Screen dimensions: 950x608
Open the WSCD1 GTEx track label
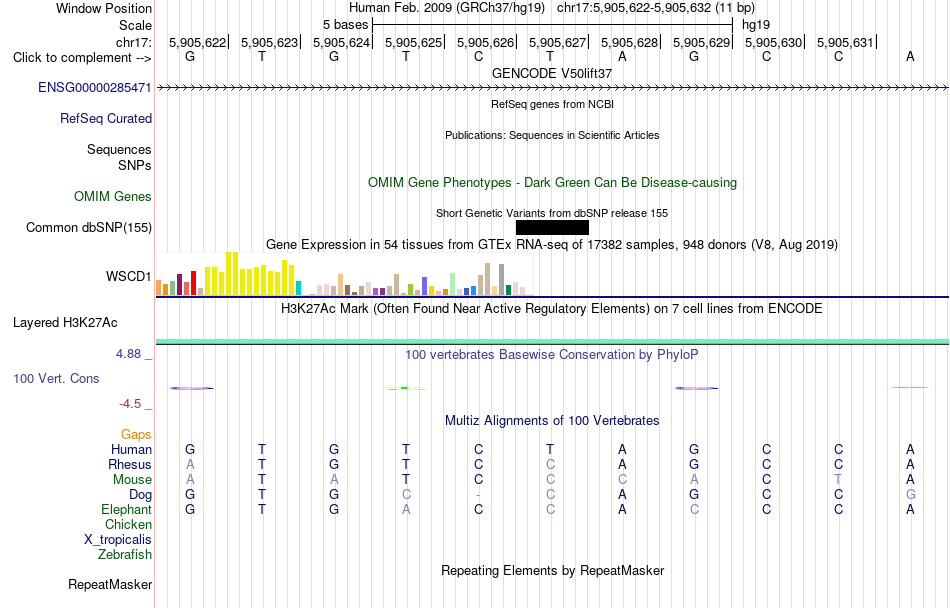pyautogui.click(x=128, y=276)
